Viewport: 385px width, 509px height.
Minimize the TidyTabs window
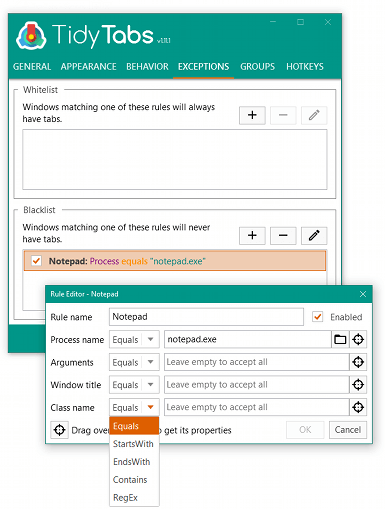[x=273, y=22]
